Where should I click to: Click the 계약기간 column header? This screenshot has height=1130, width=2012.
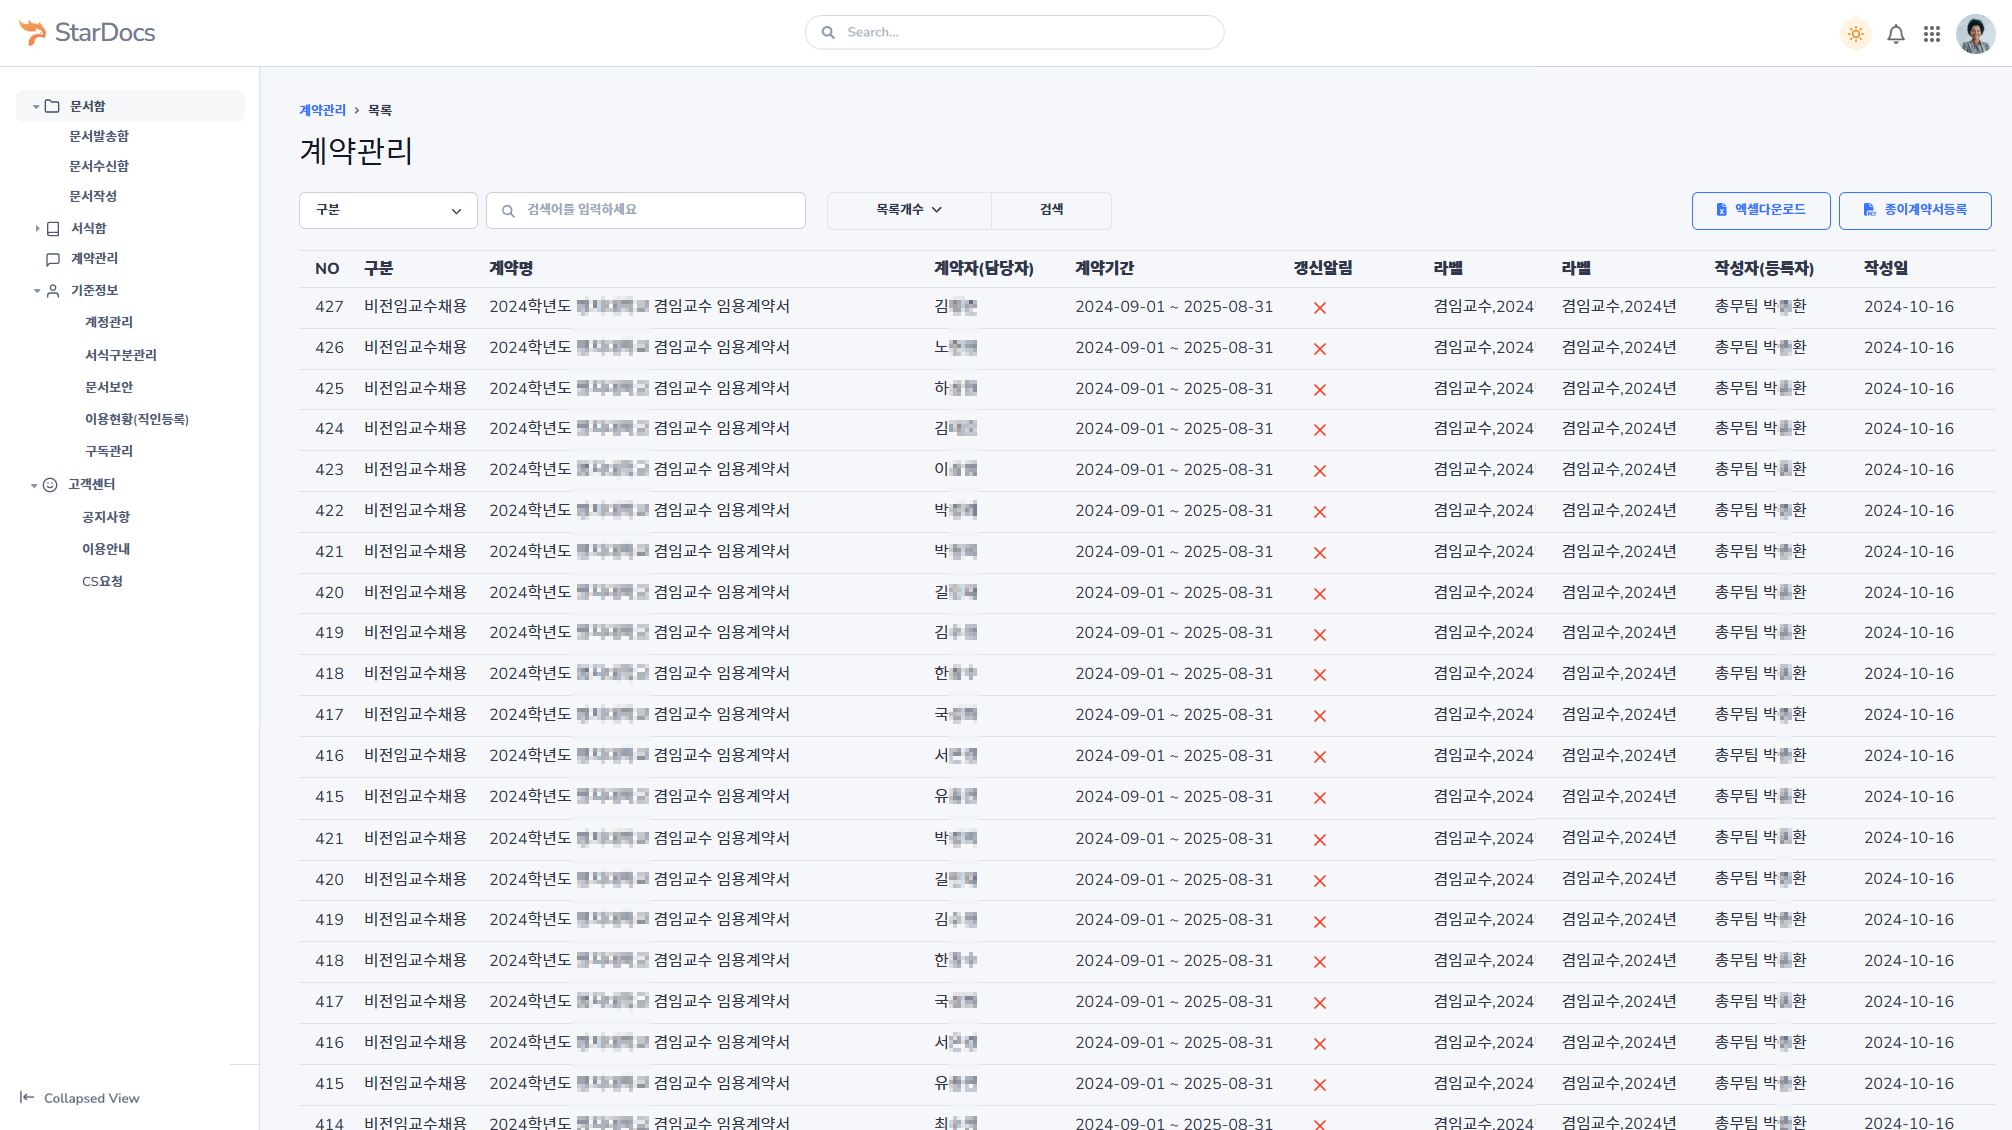click(1105, 268)
